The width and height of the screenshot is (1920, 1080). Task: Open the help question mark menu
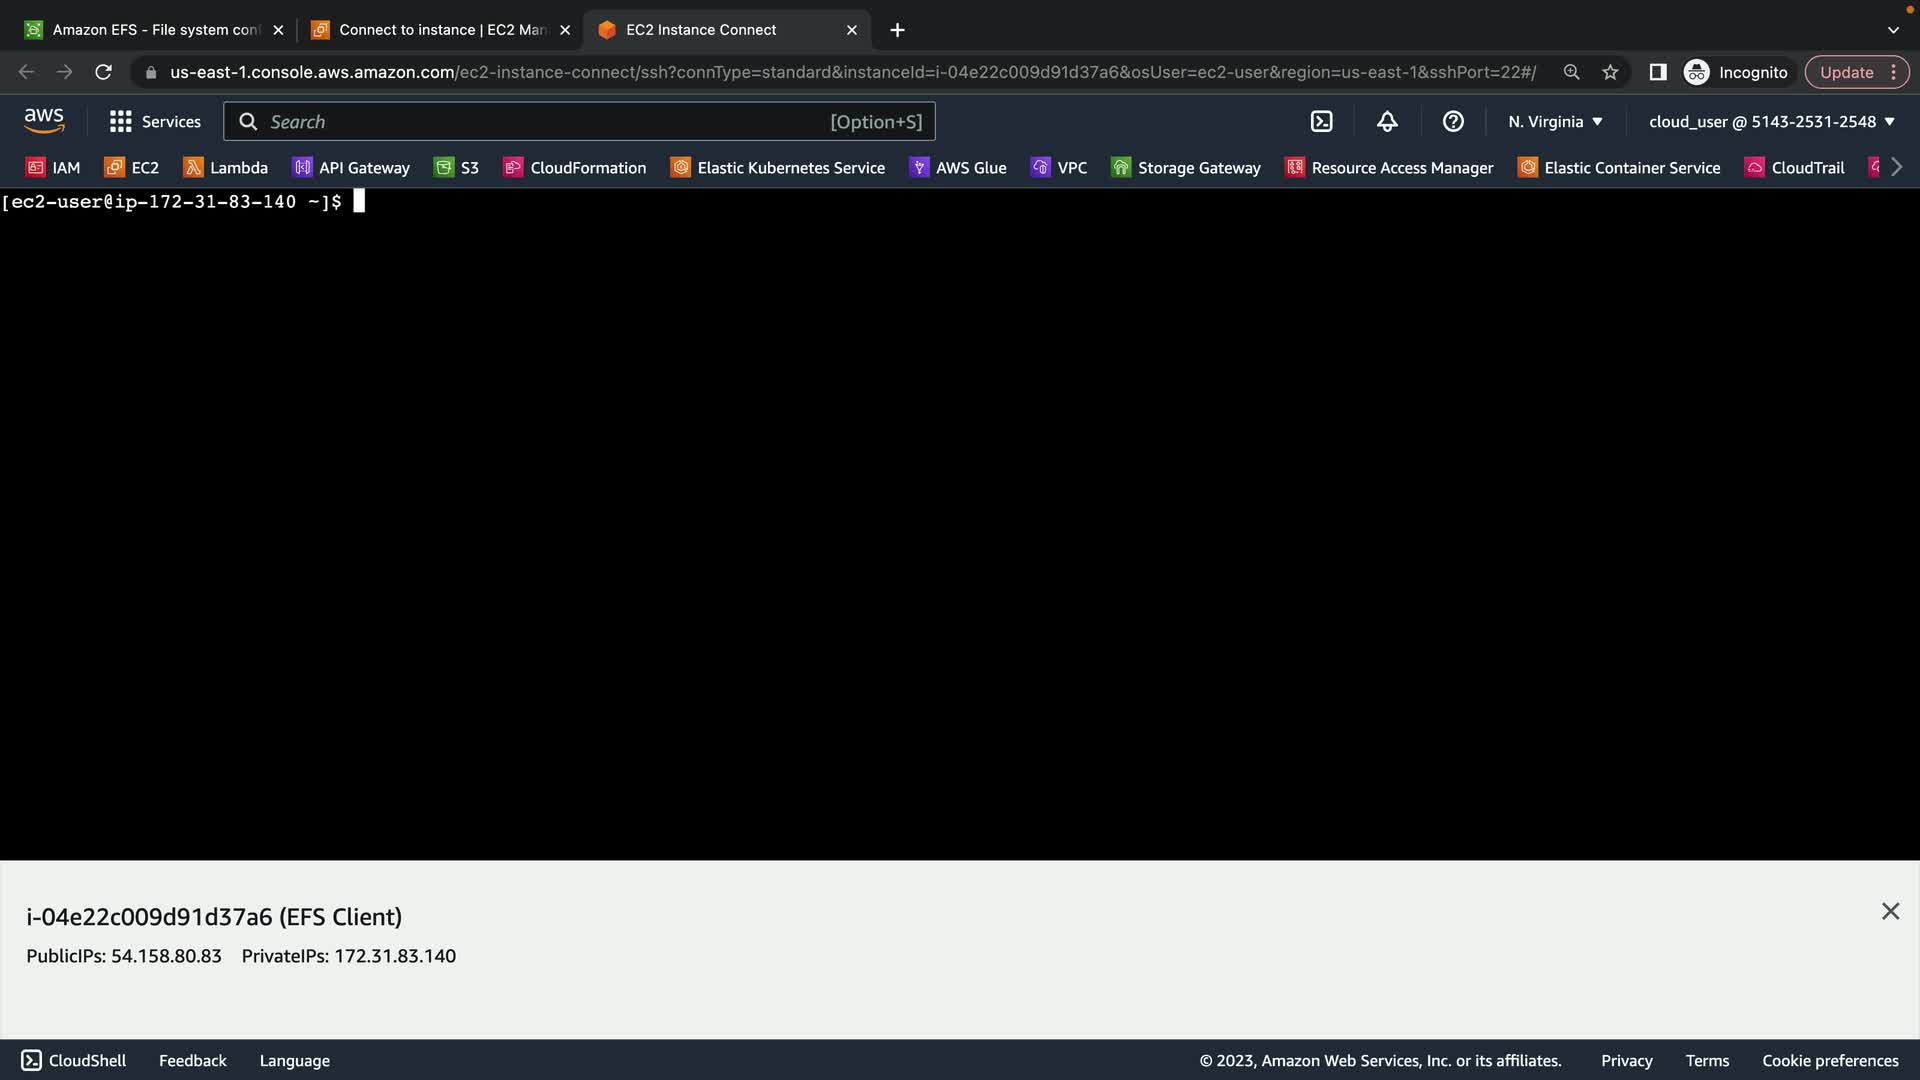click(1453, 122)
